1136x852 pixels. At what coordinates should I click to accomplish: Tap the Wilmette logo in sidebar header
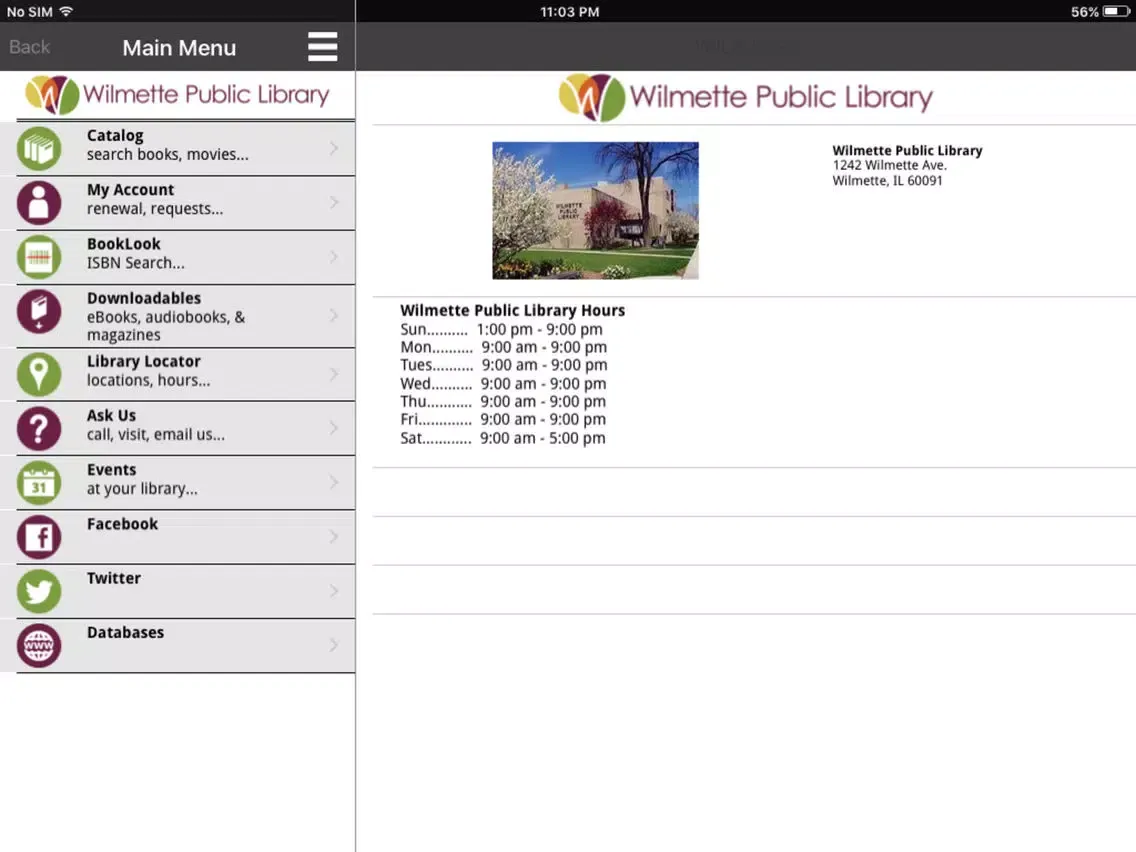pos(178,94)
